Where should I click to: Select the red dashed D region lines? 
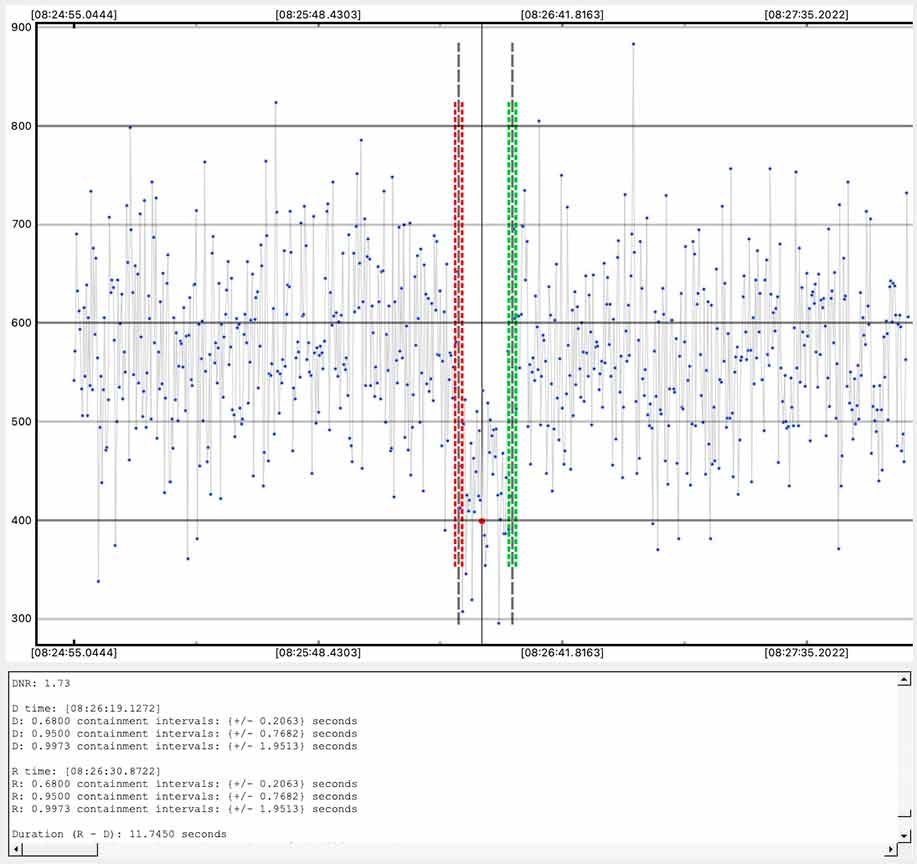[458, 334]
